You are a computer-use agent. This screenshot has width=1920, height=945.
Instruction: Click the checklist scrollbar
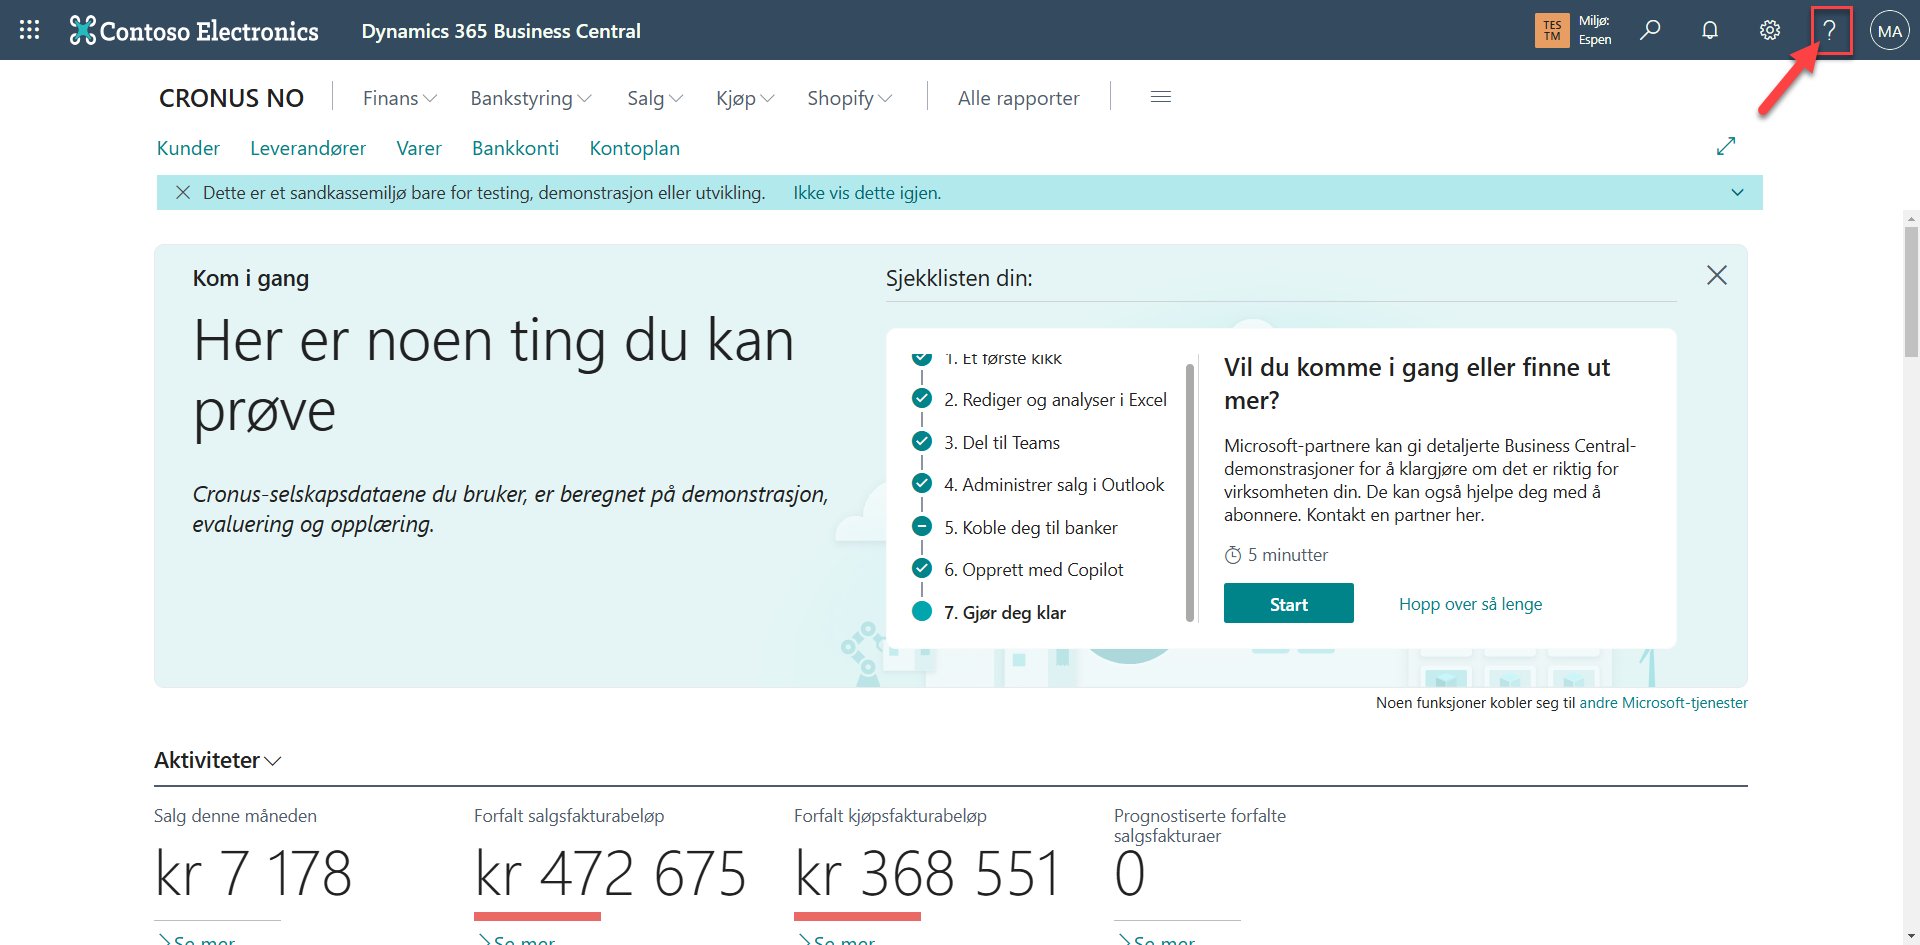pyautogui.click(x=1190, y=492)
